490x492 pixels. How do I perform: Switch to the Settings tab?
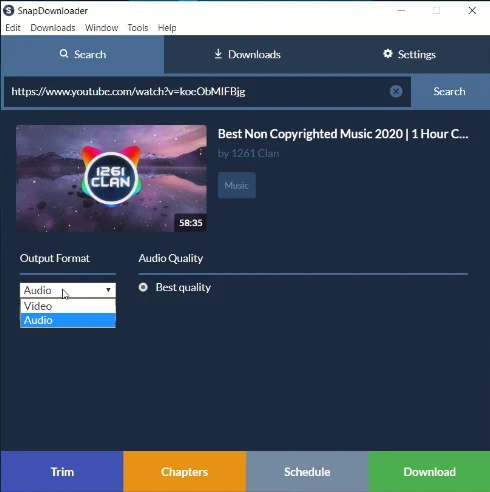coord(409,54)
